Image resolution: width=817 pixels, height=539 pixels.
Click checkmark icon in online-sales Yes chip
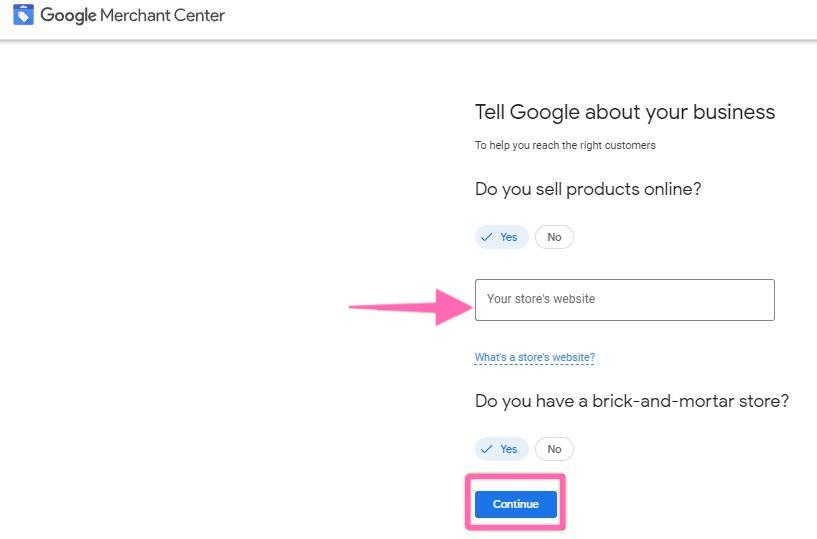click(x=487, y=237)
